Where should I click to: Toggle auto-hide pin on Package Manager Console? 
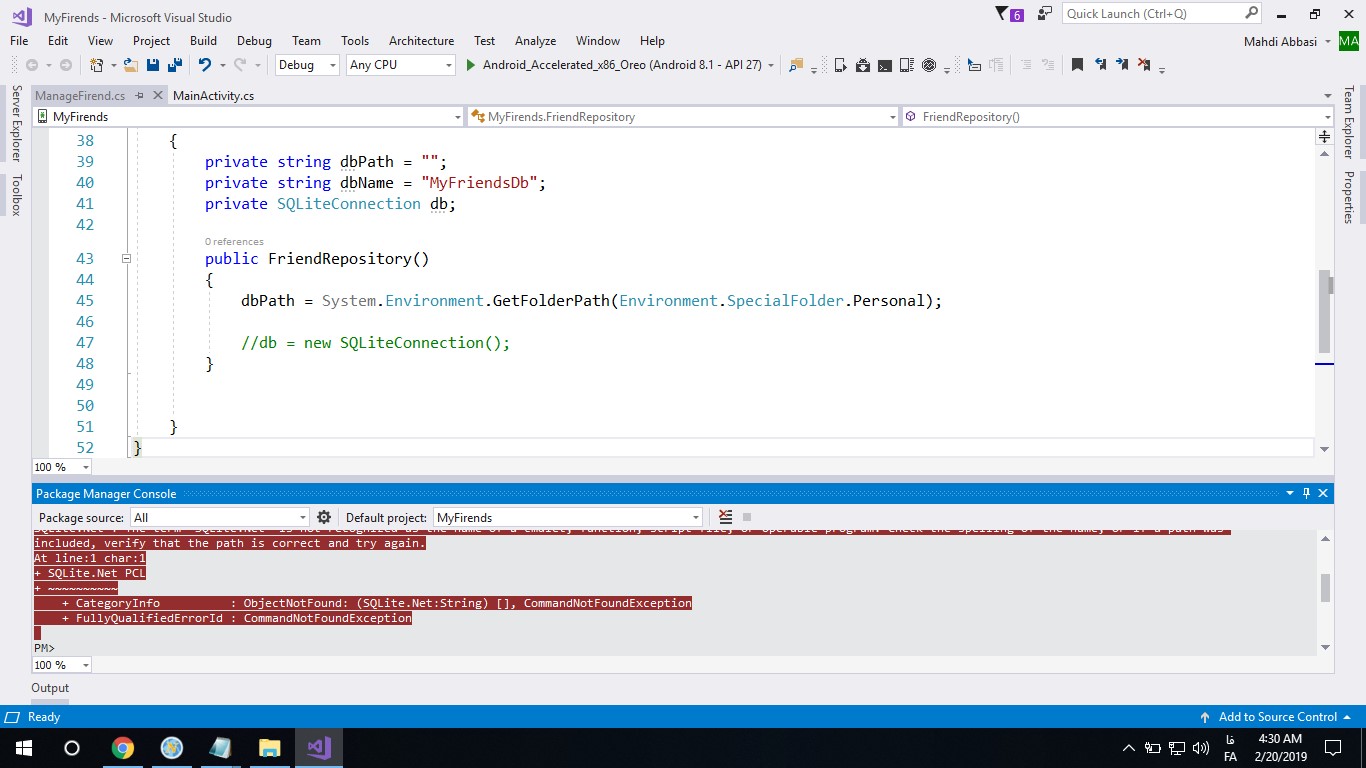click(1306, 494)
